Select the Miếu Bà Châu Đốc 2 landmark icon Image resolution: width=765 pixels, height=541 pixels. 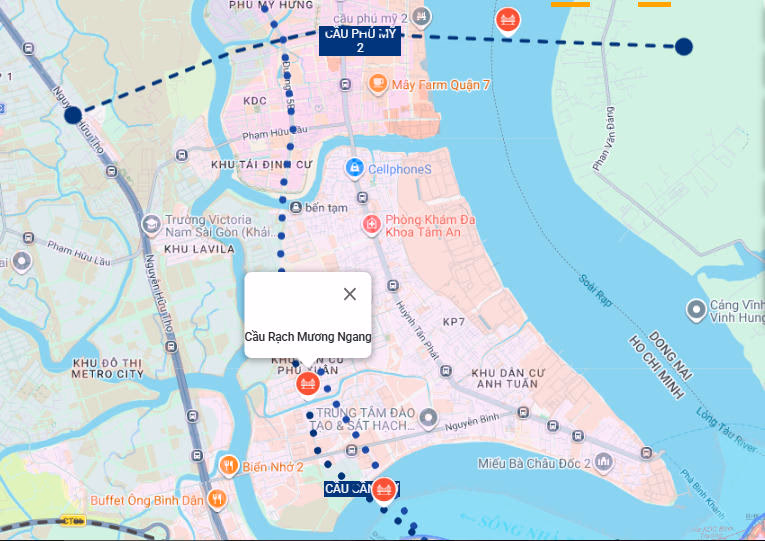(604, 462)
